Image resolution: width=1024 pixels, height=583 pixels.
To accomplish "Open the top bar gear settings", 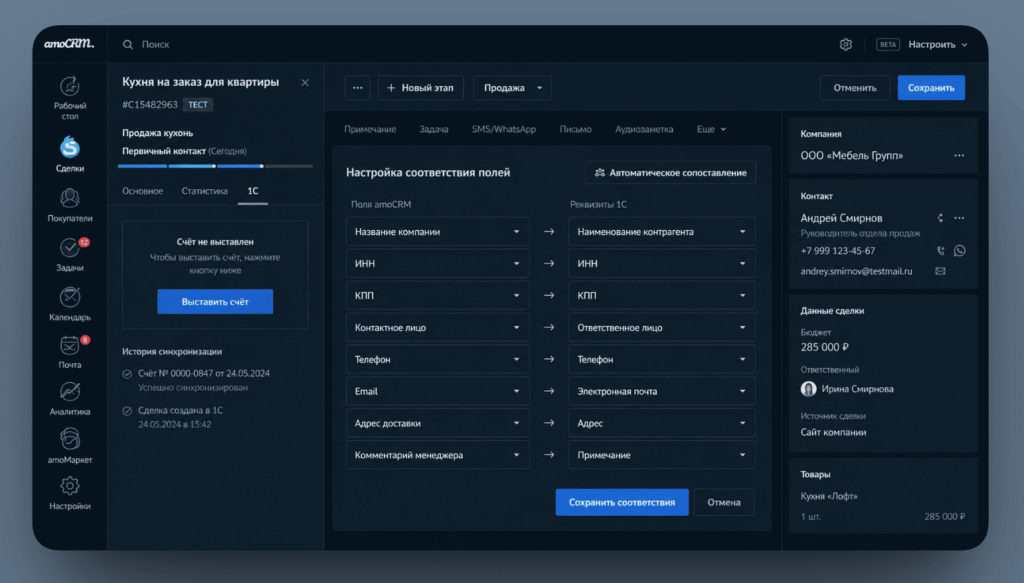I will point(846,44).
